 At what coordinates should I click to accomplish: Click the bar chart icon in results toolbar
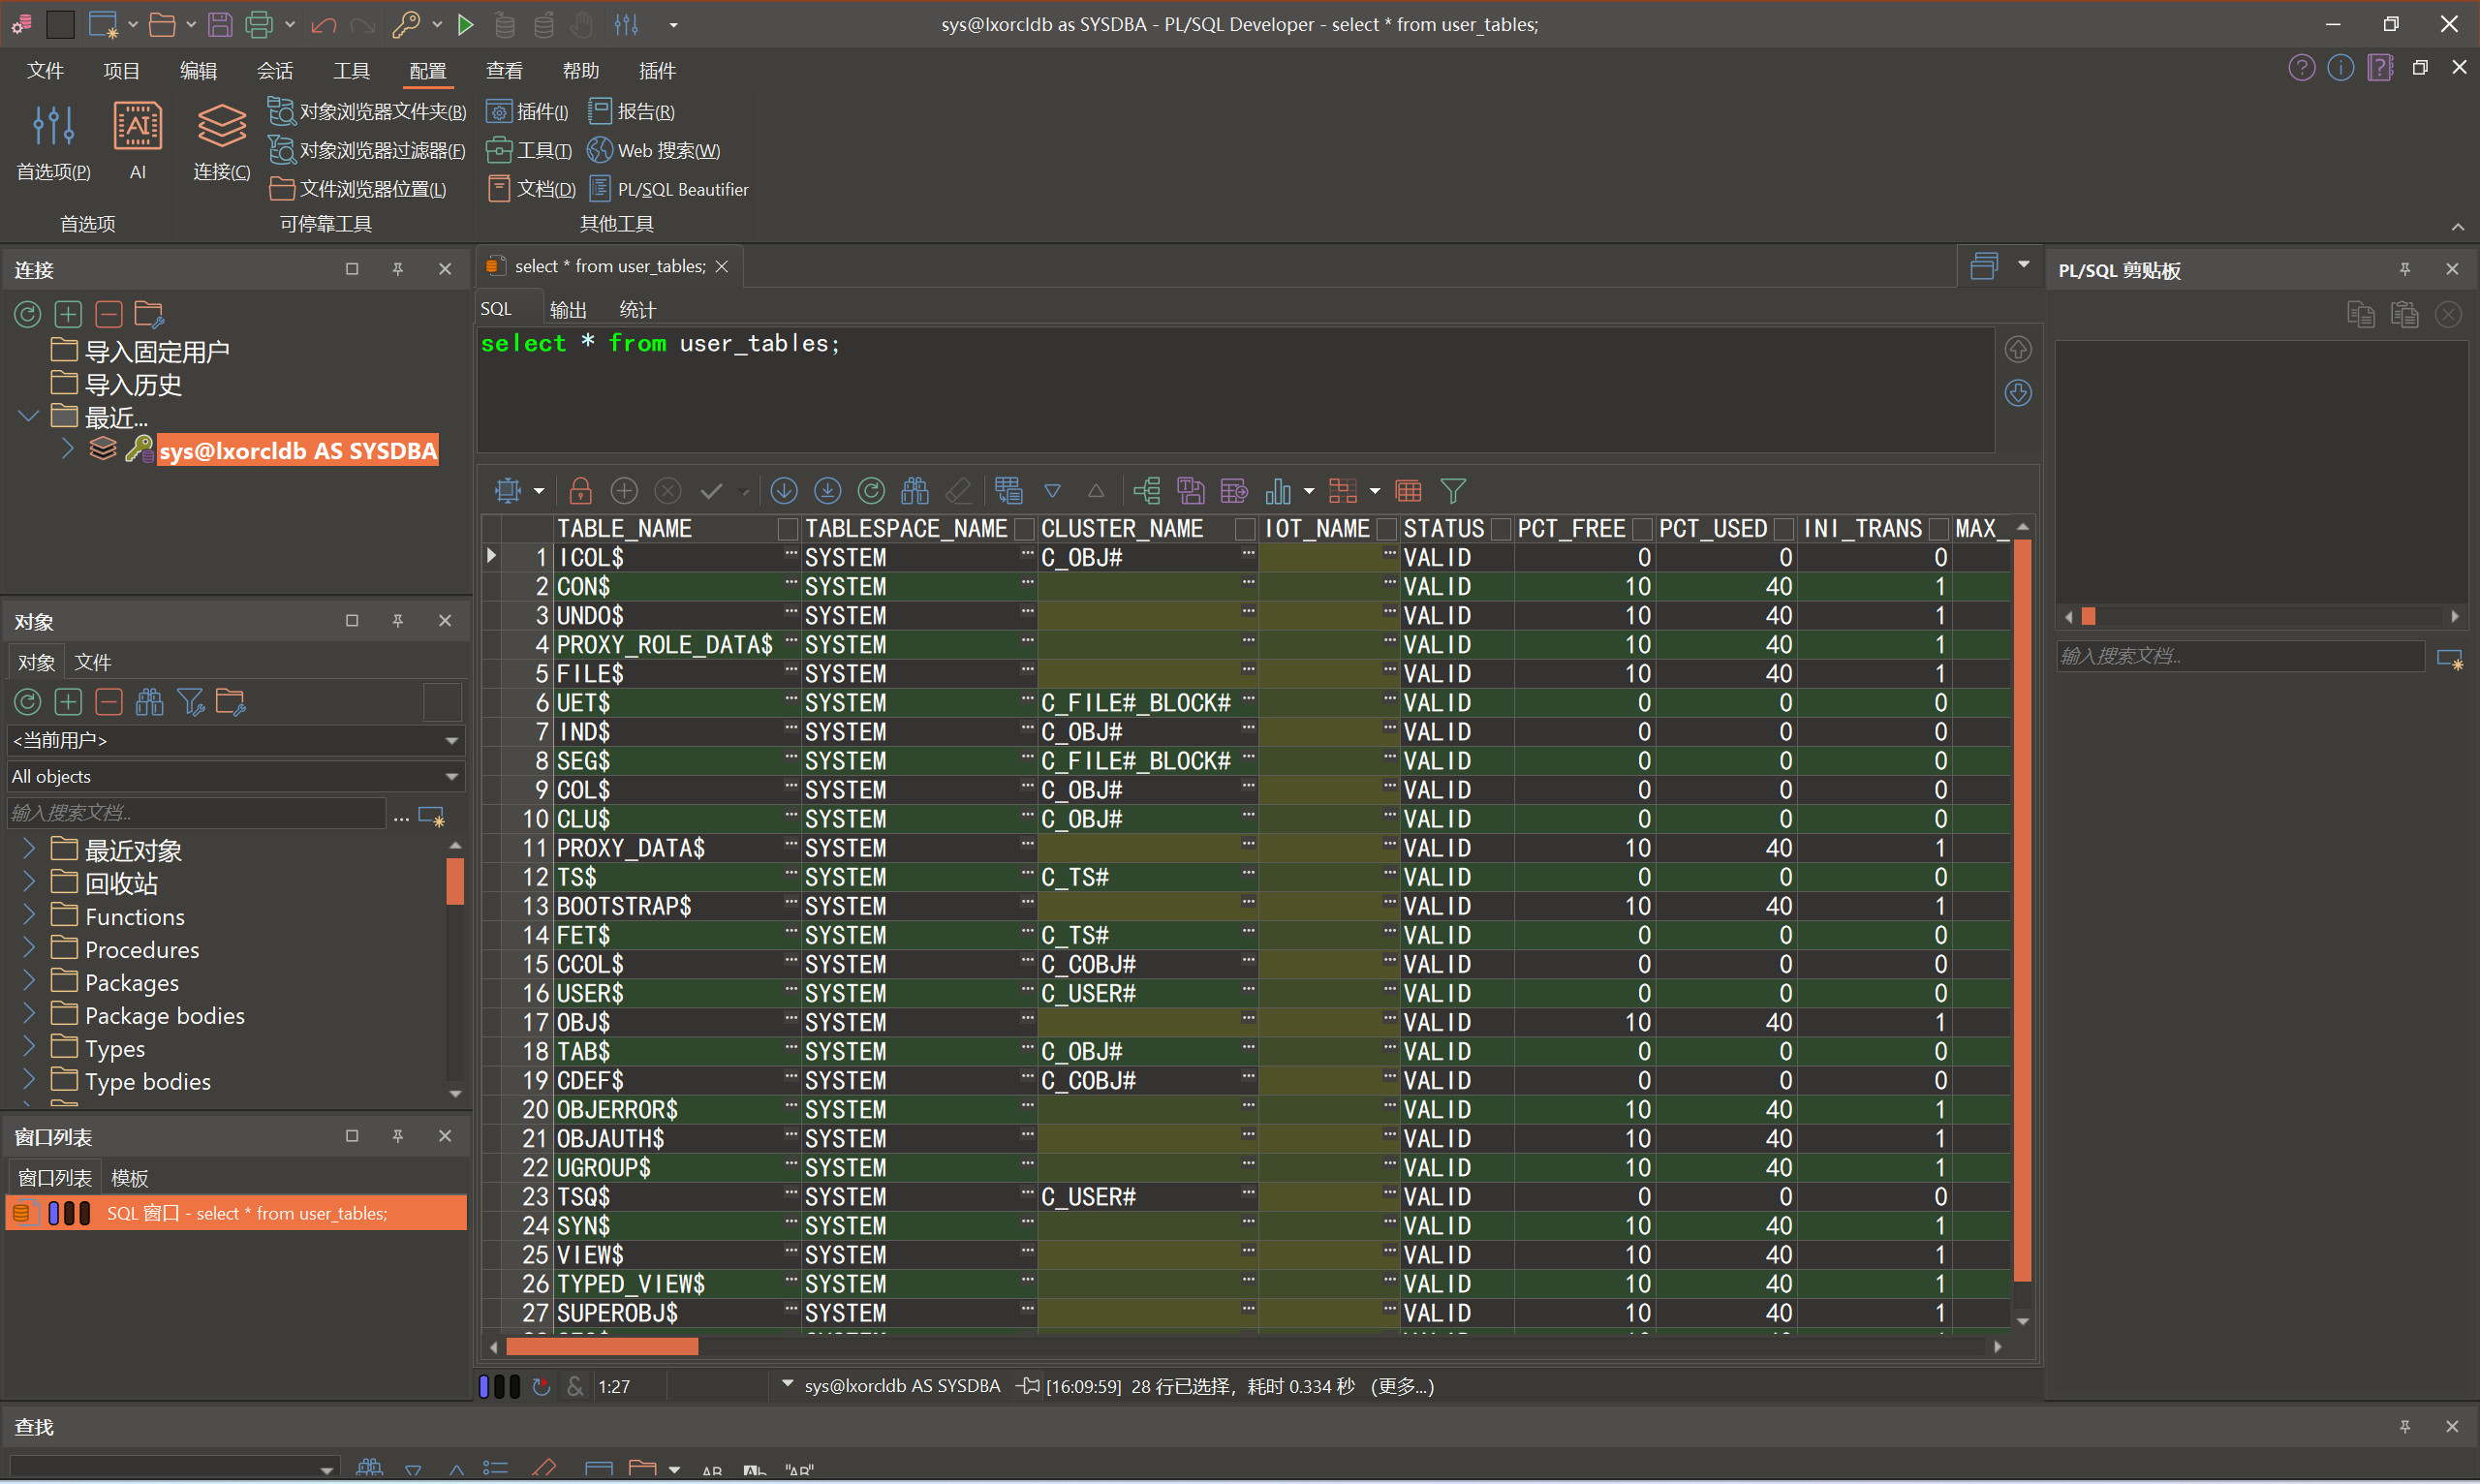click(x=1278, y=491)
